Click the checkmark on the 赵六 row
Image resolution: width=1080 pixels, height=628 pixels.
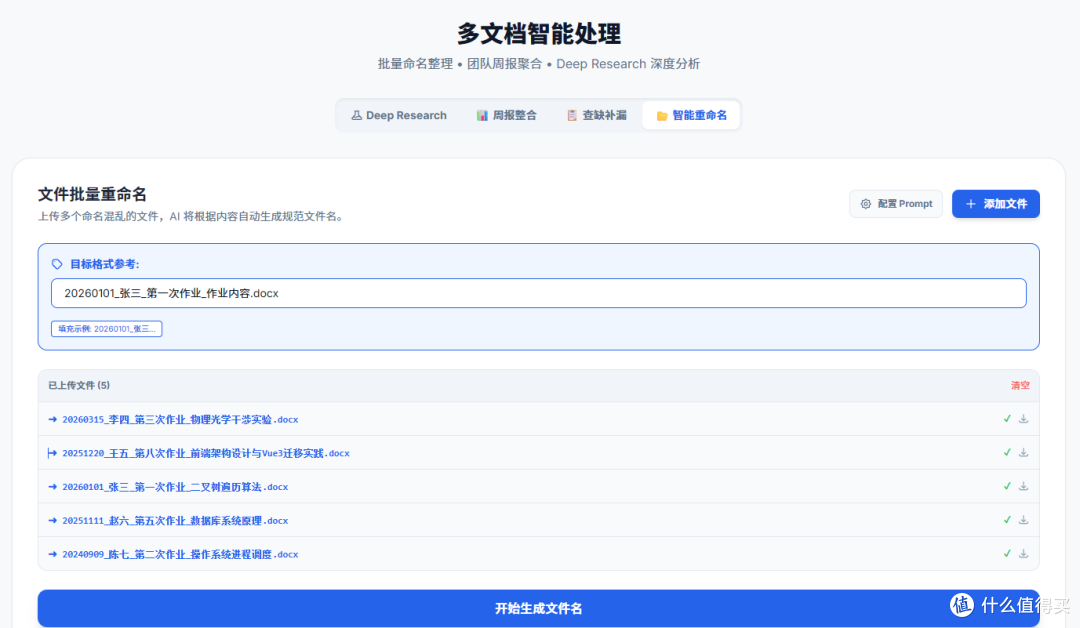coord(1007,520)
